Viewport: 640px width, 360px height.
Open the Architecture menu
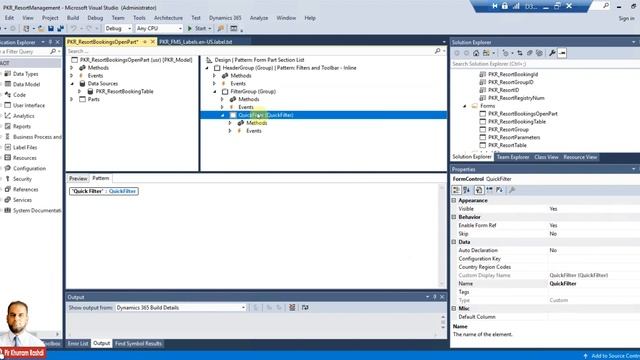pyautogui.click(x=168, y=18)
